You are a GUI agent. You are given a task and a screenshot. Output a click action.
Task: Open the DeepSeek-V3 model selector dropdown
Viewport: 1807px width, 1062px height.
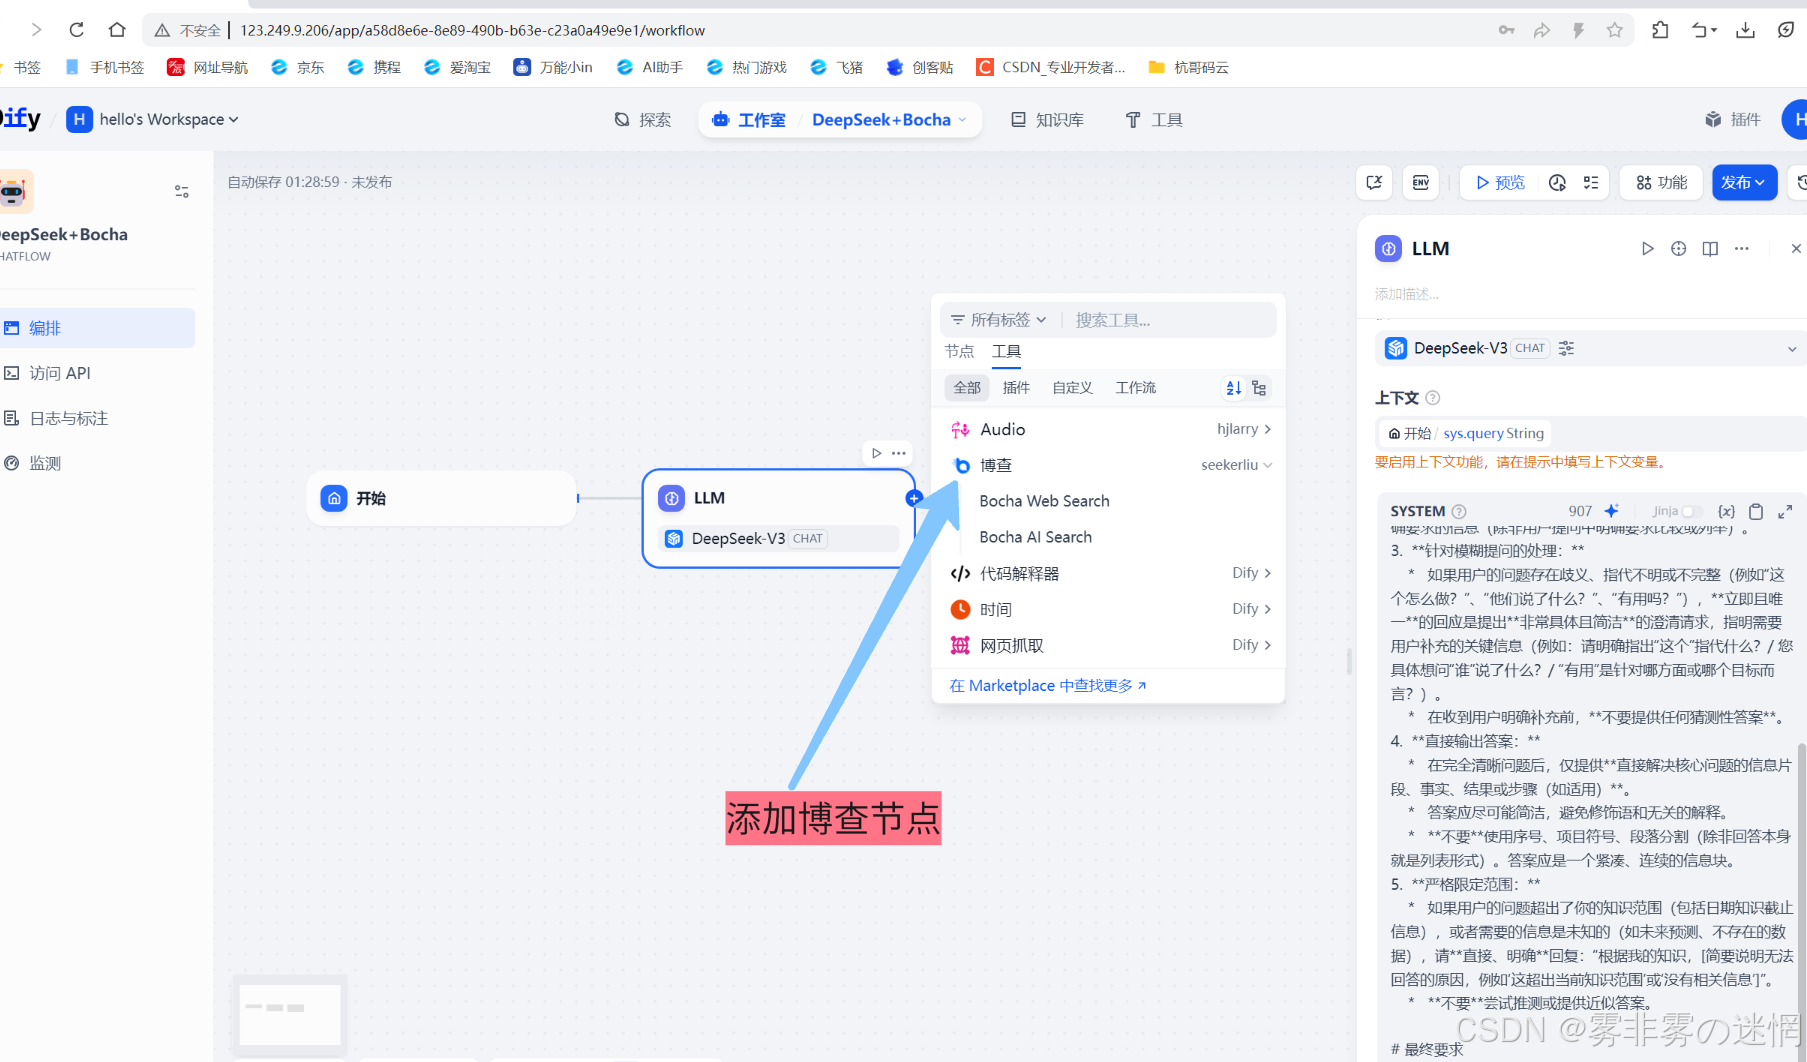1590,348
